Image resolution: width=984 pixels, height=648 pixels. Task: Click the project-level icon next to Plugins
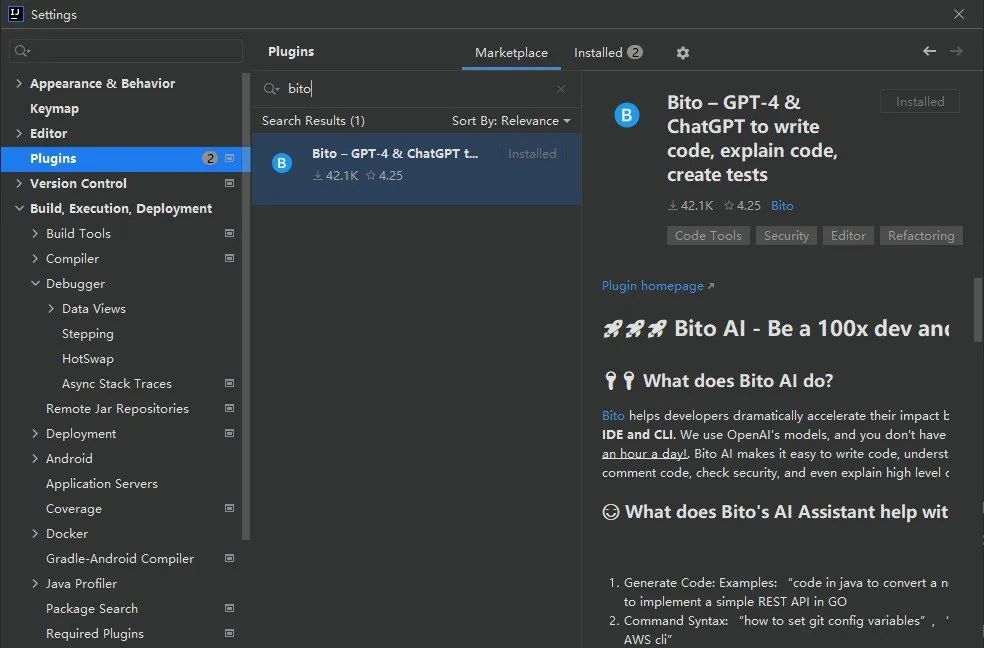point(230,158)
